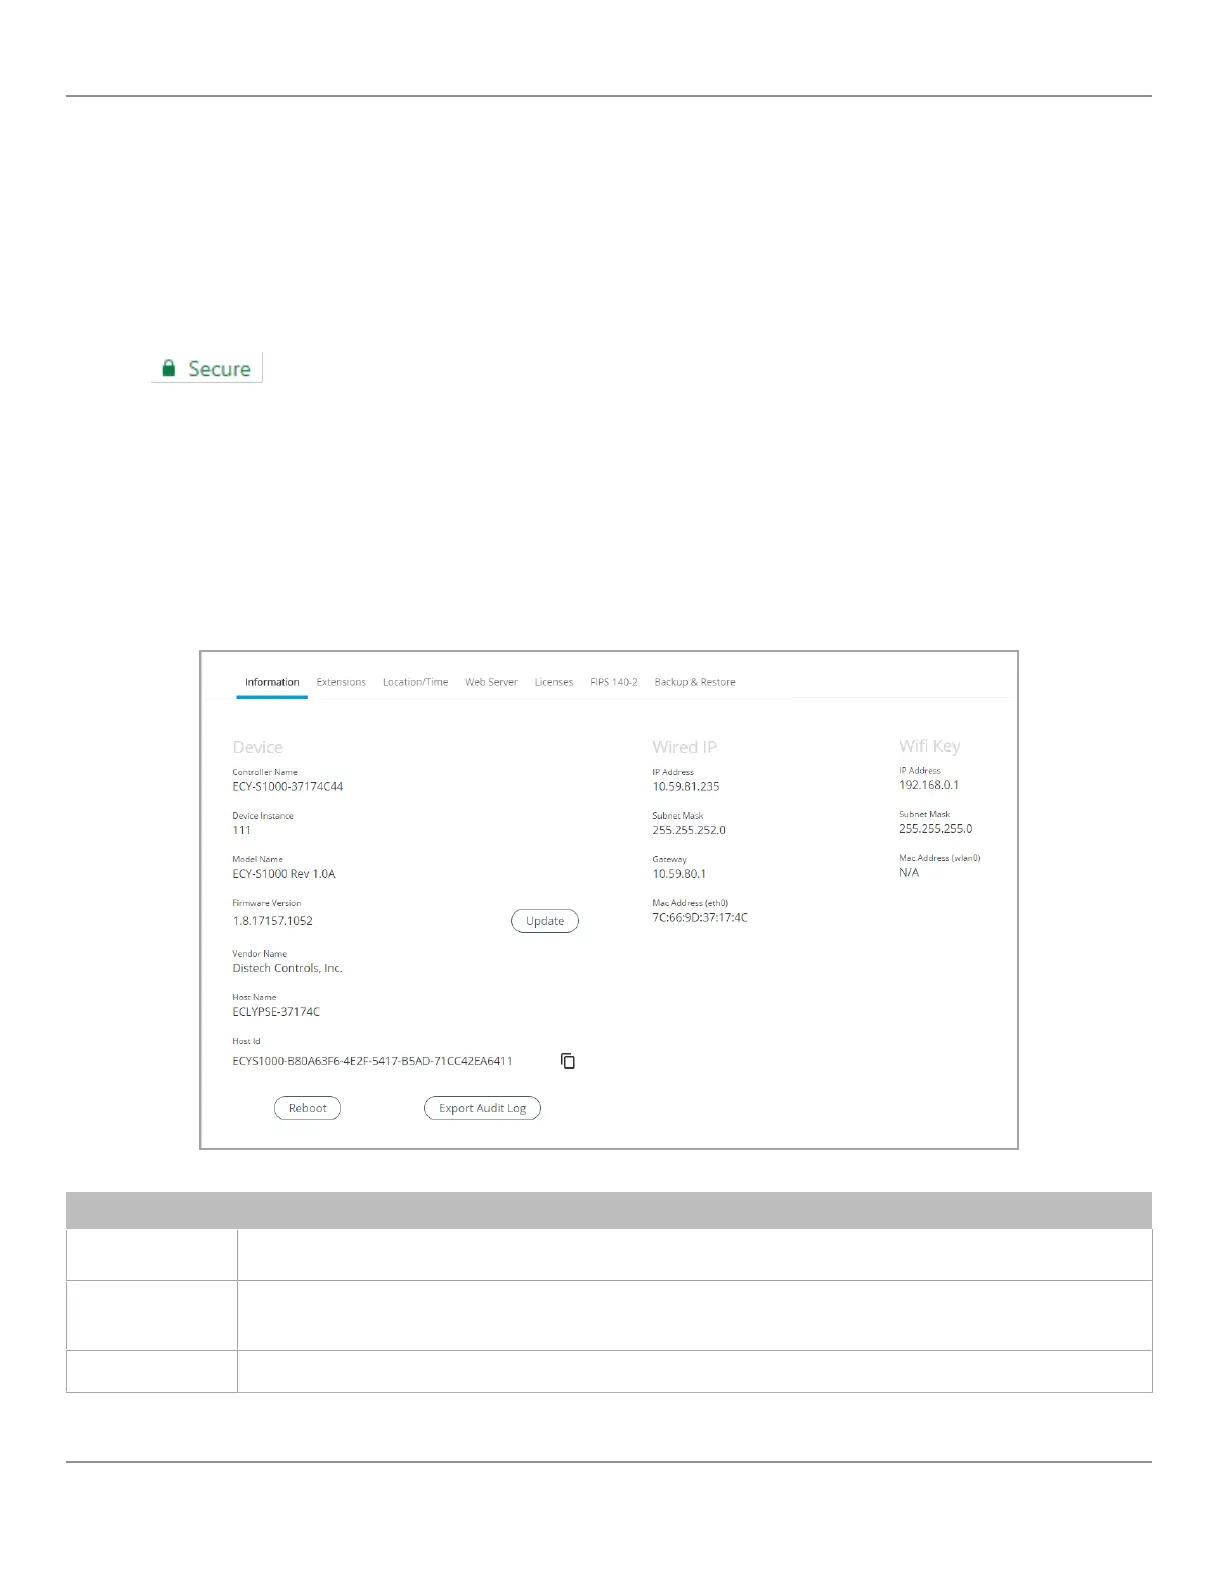Select Wifi subnet mask 255.255.255.0
The image size is (1224, 1584).
936,829
